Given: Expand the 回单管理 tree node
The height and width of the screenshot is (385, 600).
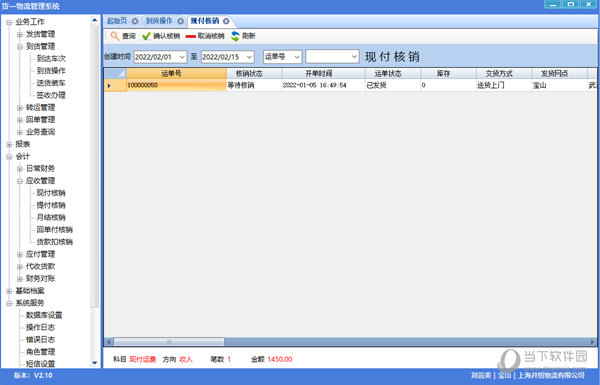Looking at the screenshot, I should click(20, 120).
